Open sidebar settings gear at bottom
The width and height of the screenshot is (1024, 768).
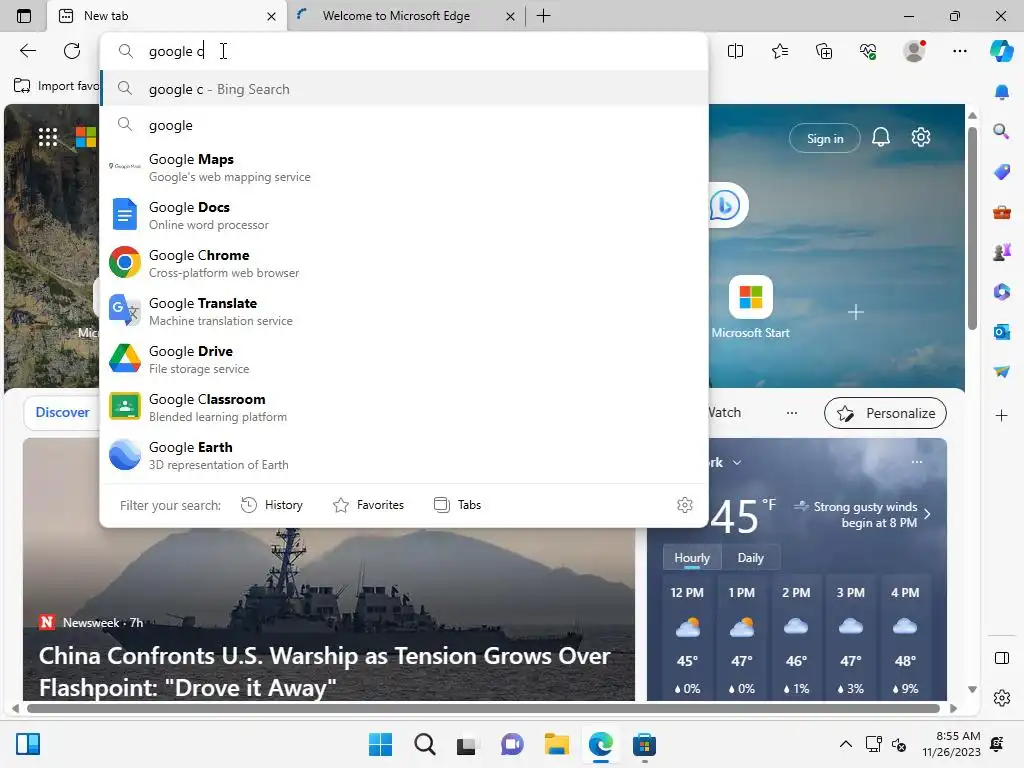point(1002,698)
